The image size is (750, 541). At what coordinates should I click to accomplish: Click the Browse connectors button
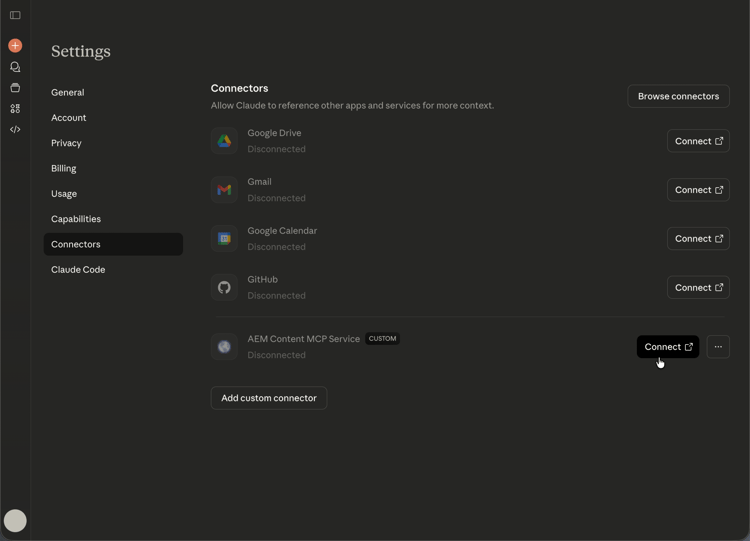[678, 96]
